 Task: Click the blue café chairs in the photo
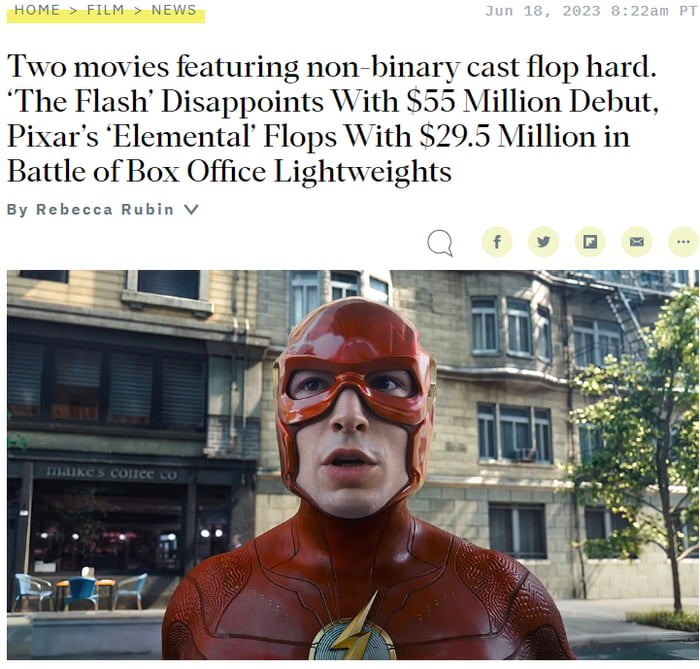80,592
